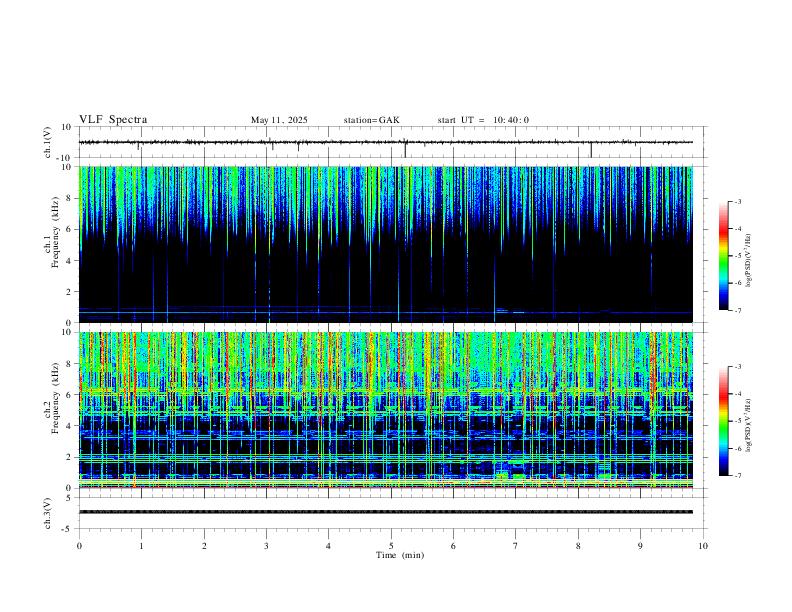Viewport: 792px width, 612px height.
Task: Click the ch.3 voltage trace plot
Action: pos(392,513)
